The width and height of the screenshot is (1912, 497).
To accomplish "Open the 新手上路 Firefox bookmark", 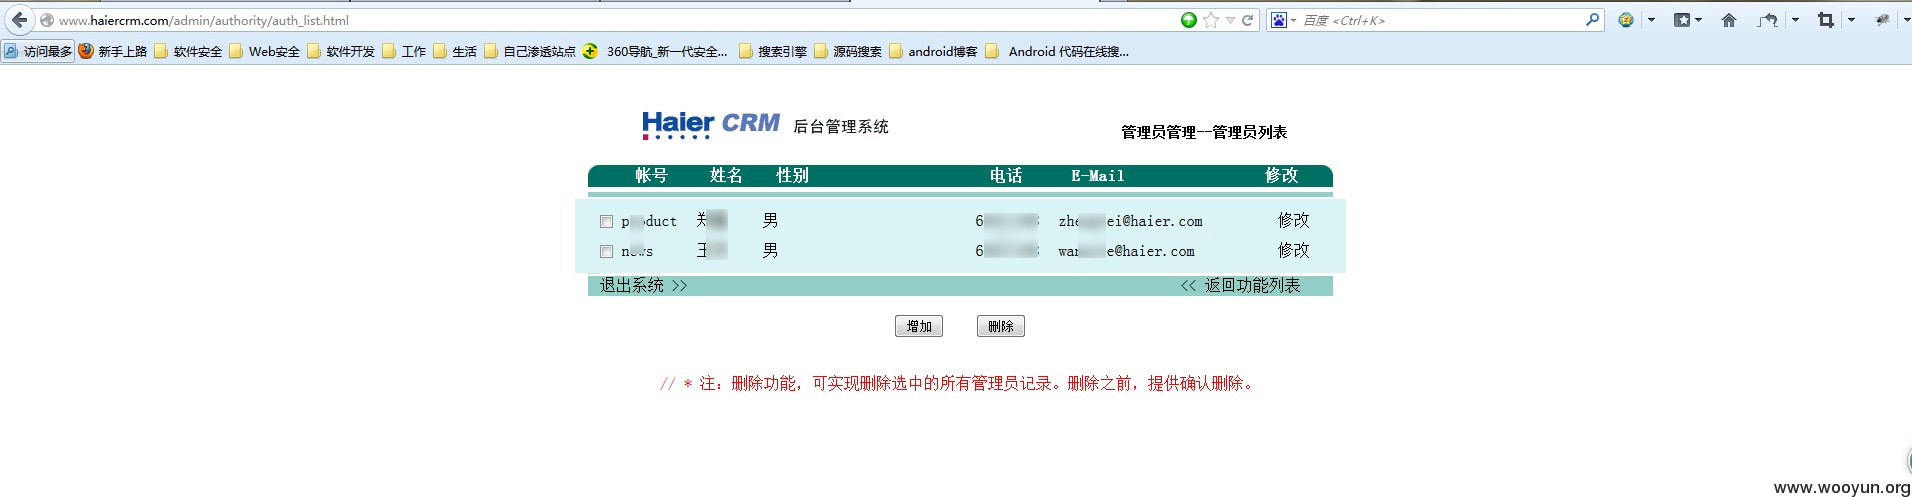I will (x=113, y=51).
